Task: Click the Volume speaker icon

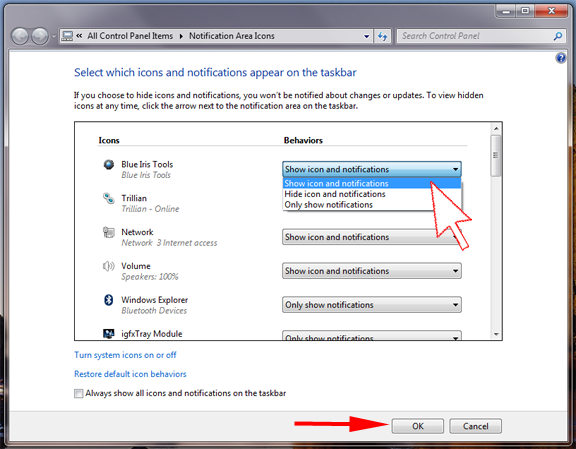Action: click(x=109, y=266)
